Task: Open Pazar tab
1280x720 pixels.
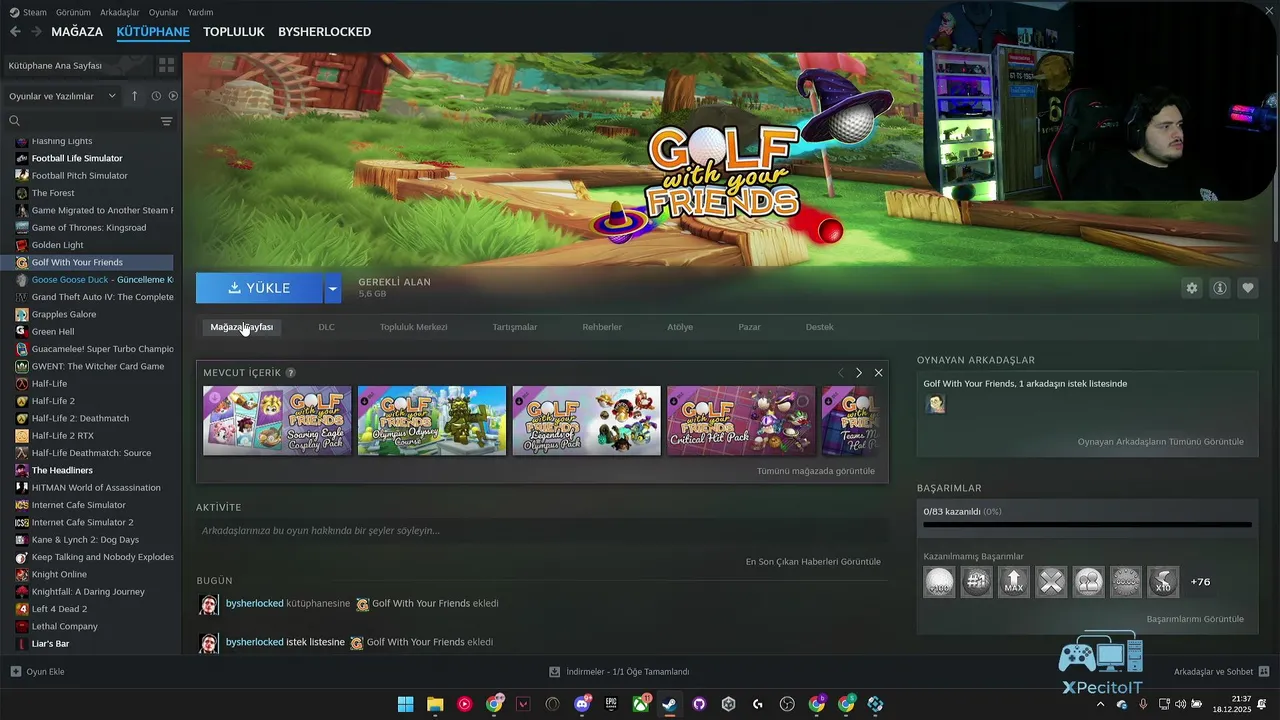Action: coord(749,327)
